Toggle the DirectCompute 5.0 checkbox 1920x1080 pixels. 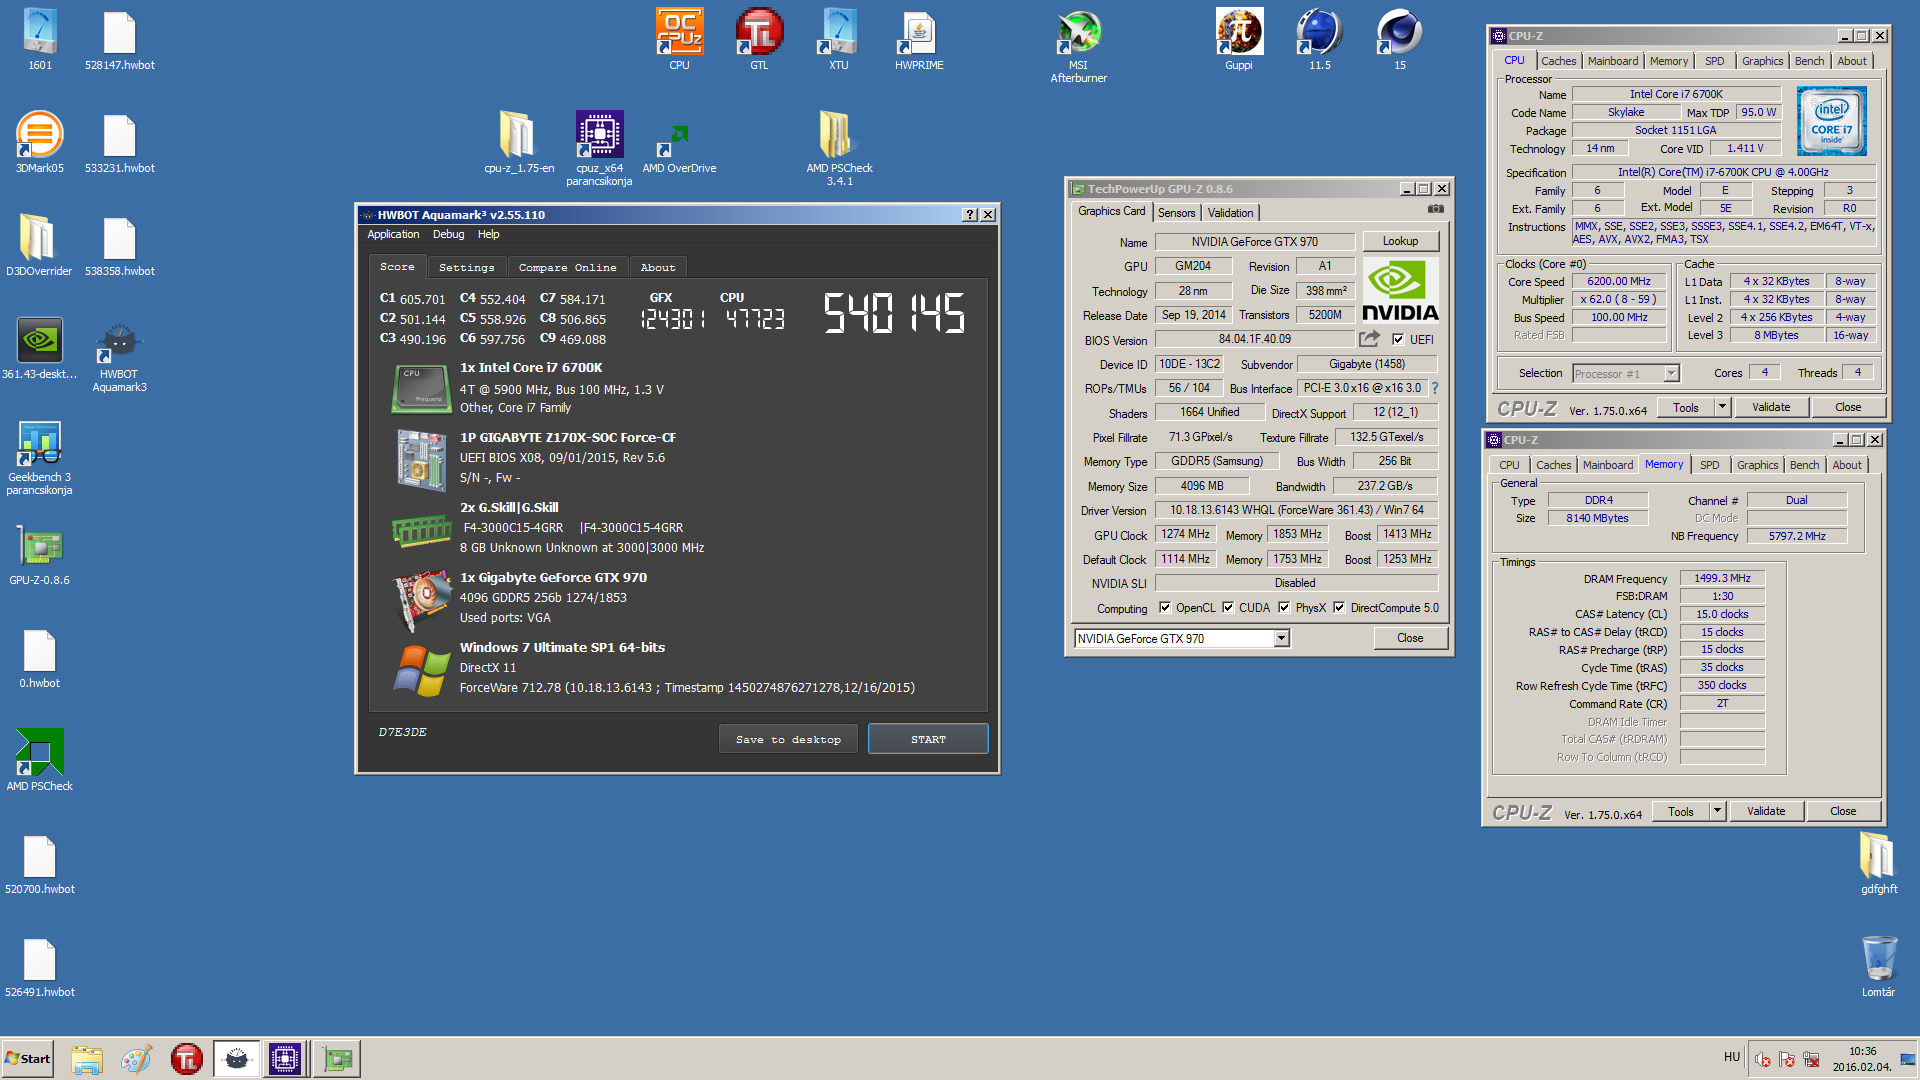coord(1339,607)
